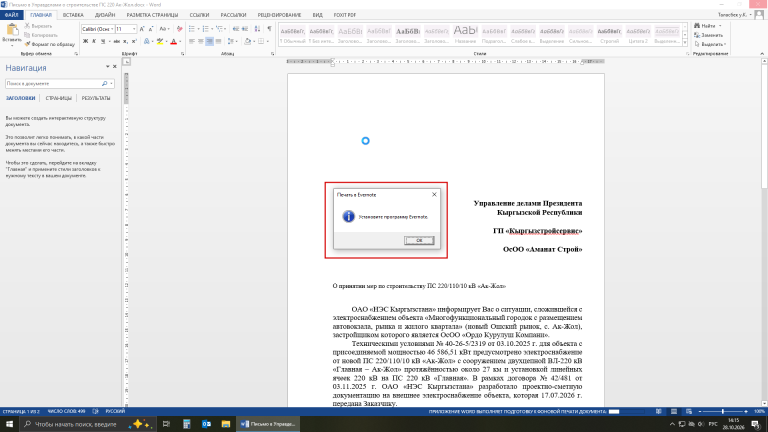Close the Evernote print dialog
The height and width of the screenshot is (432, 768).
434,194
